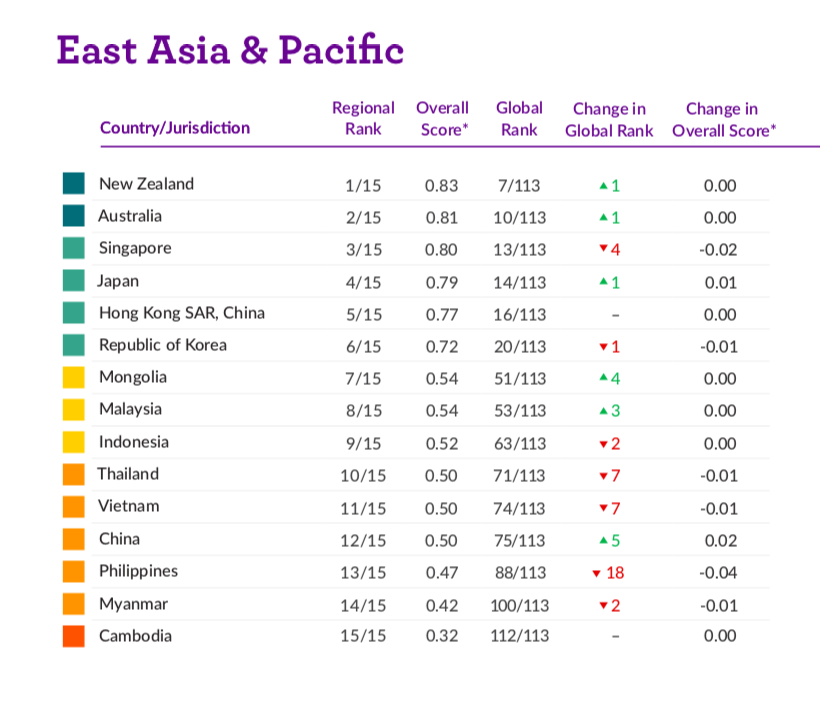Click global rank '100/113' cell

point(519,606)
